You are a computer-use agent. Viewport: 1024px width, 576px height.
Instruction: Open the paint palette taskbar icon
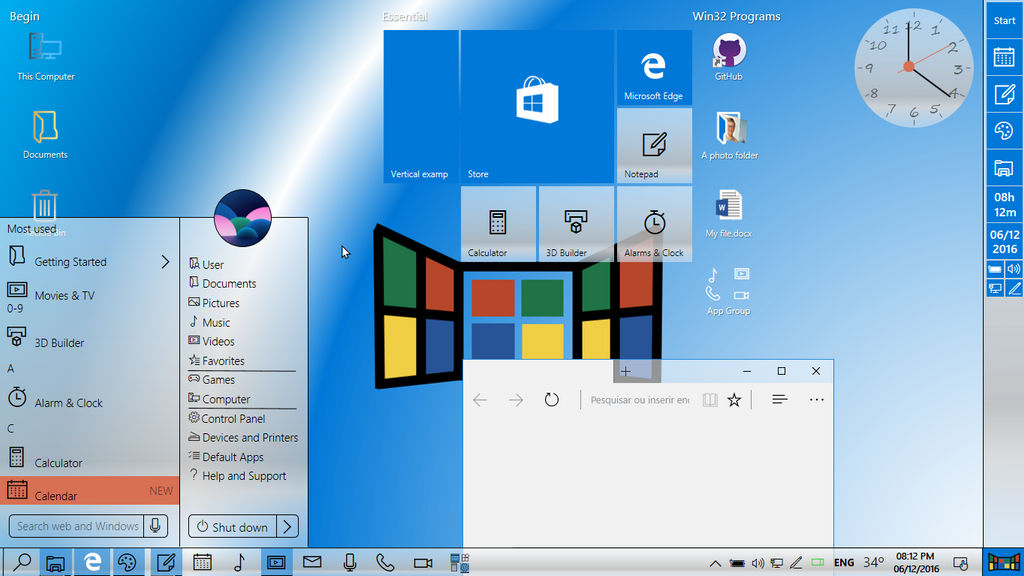point(127,562)
